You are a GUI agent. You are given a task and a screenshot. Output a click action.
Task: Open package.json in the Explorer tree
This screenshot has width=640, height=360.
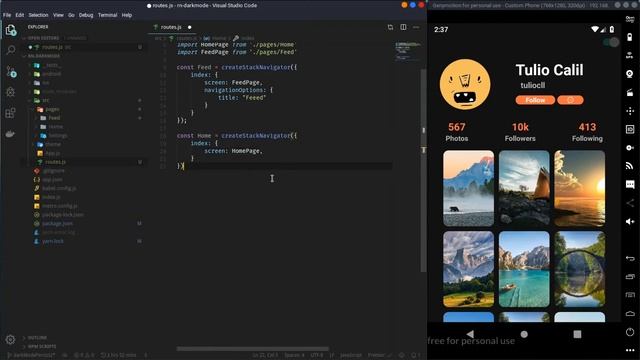[x=58, y=224]
